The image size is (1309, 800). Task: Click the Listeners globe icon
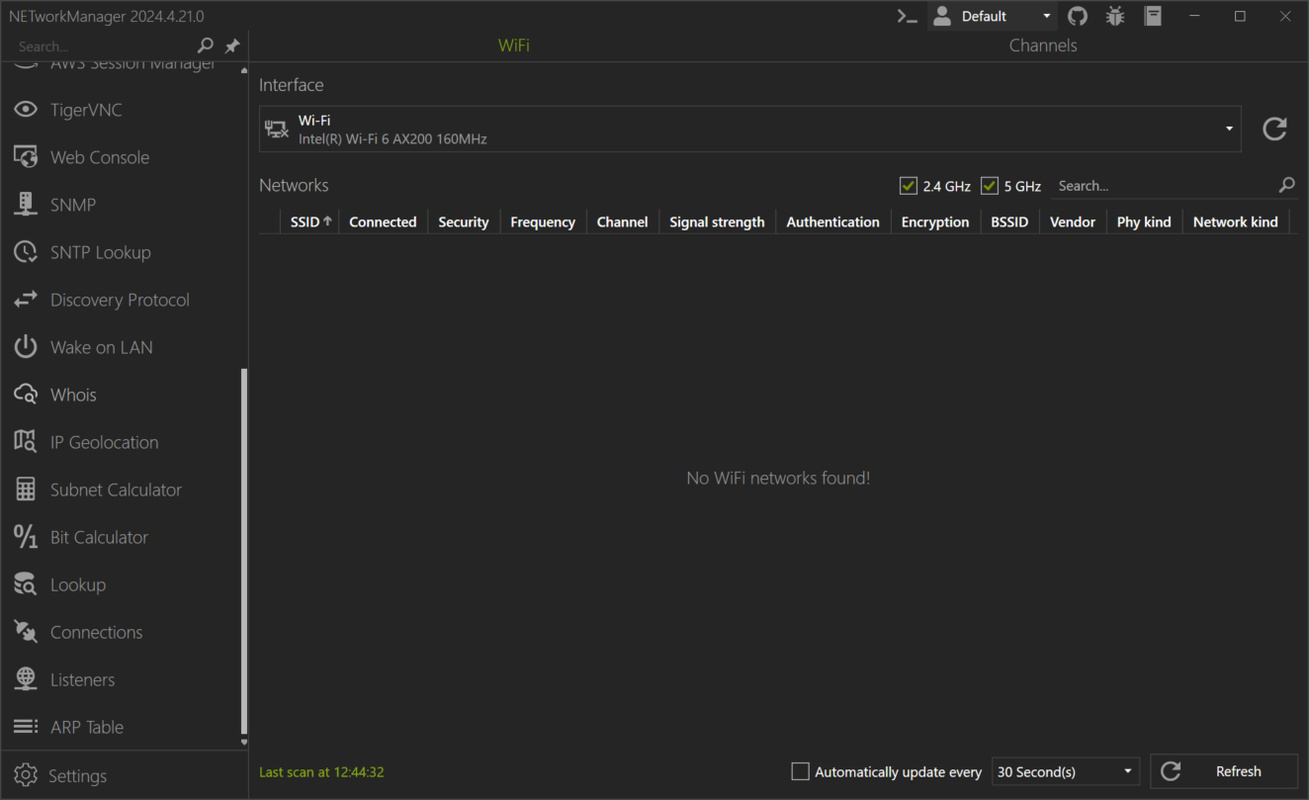26,679
